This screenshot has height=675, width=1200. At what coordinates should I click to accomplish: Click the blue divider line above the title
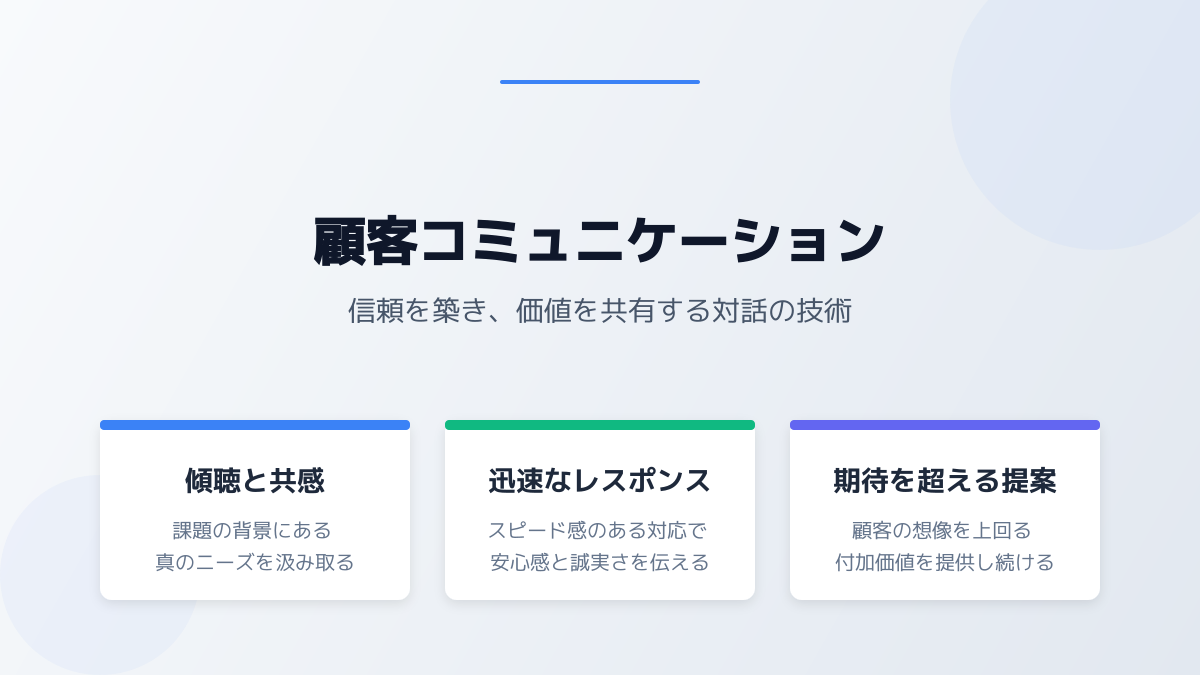[x=600, y=82]
